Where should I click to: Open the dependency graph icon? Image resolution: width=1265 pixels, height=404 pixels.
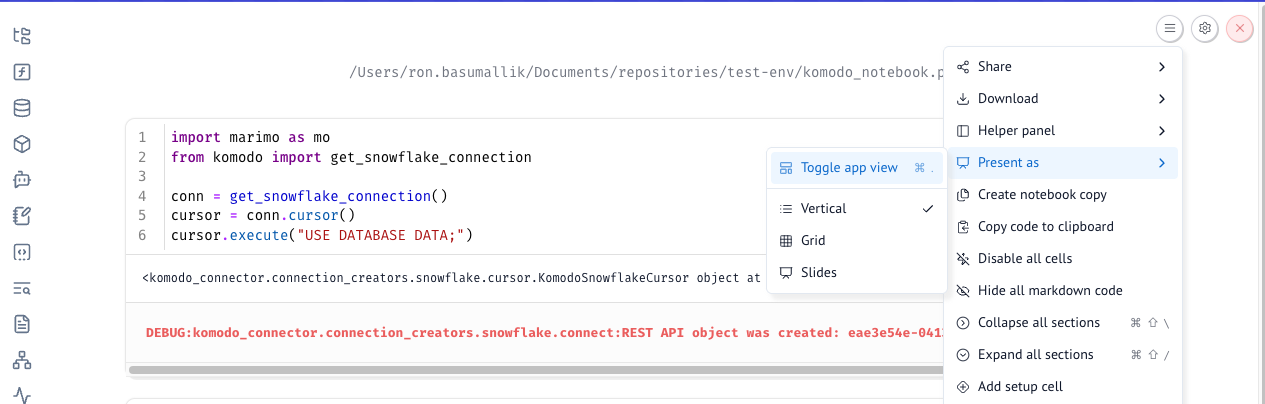[x=22, y=360]
